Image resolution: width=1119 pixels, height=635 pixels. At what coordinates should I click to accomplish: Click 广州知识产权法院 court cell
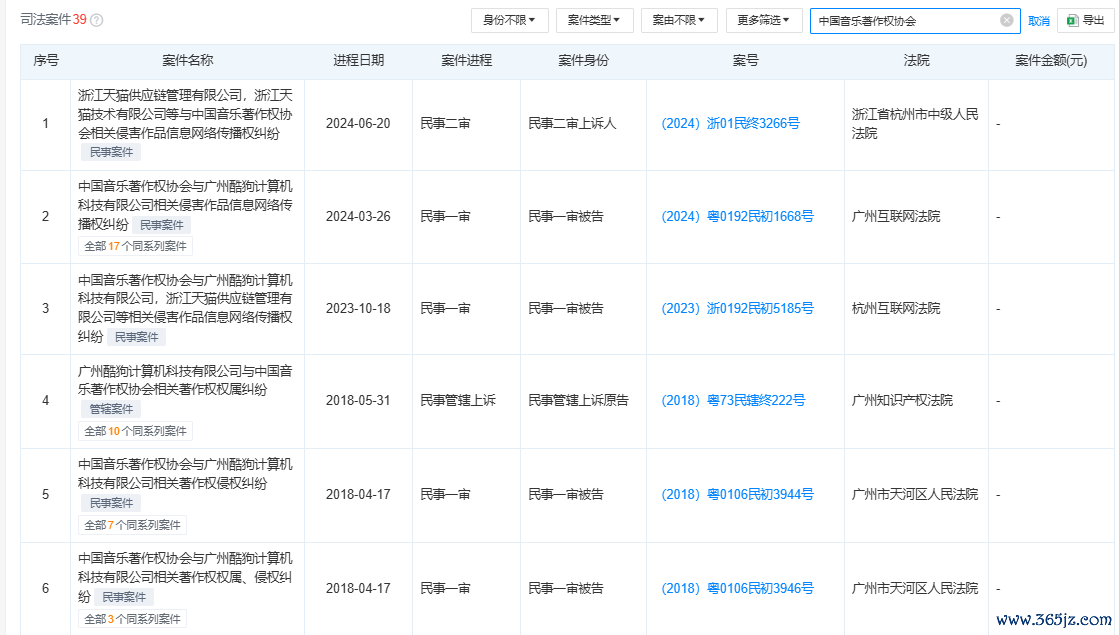[x=902, y=400]
